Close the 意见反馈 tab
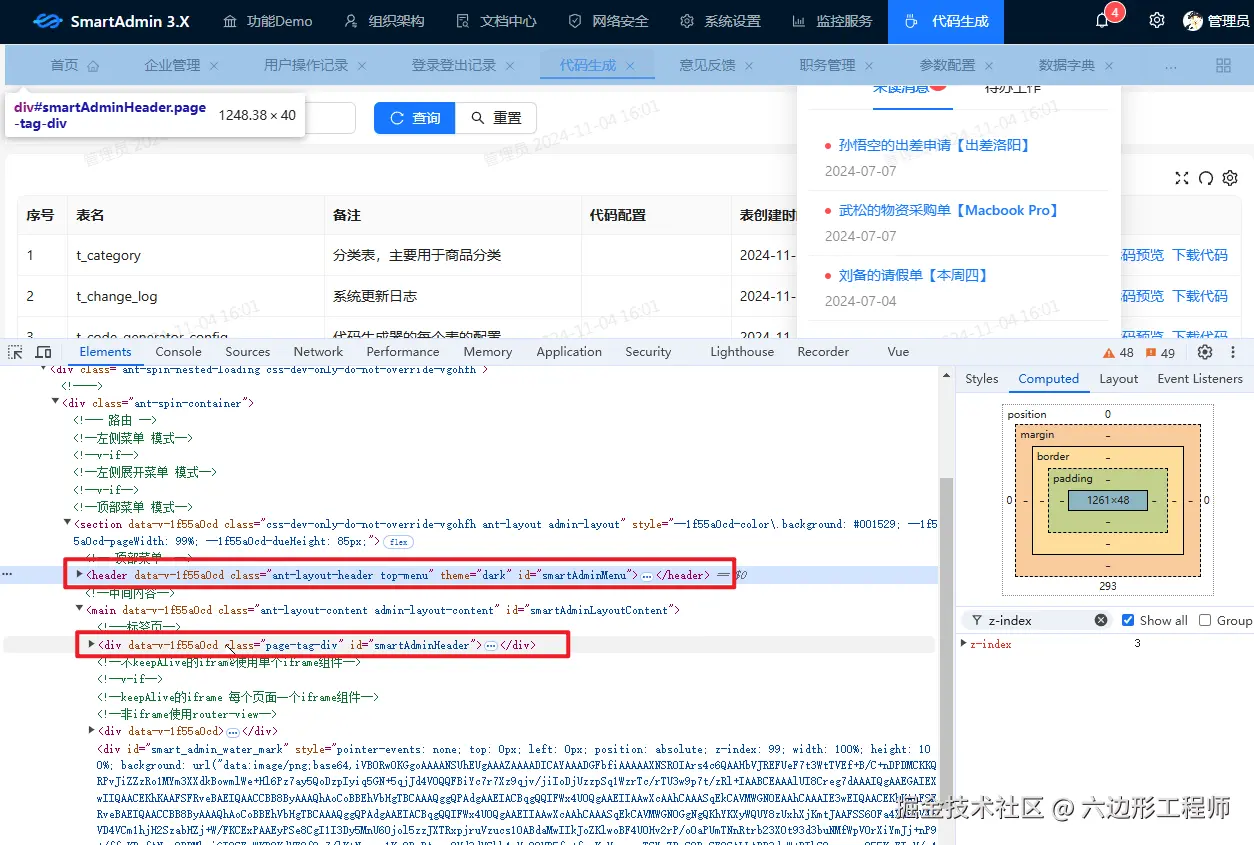 [x=750, y=65]
